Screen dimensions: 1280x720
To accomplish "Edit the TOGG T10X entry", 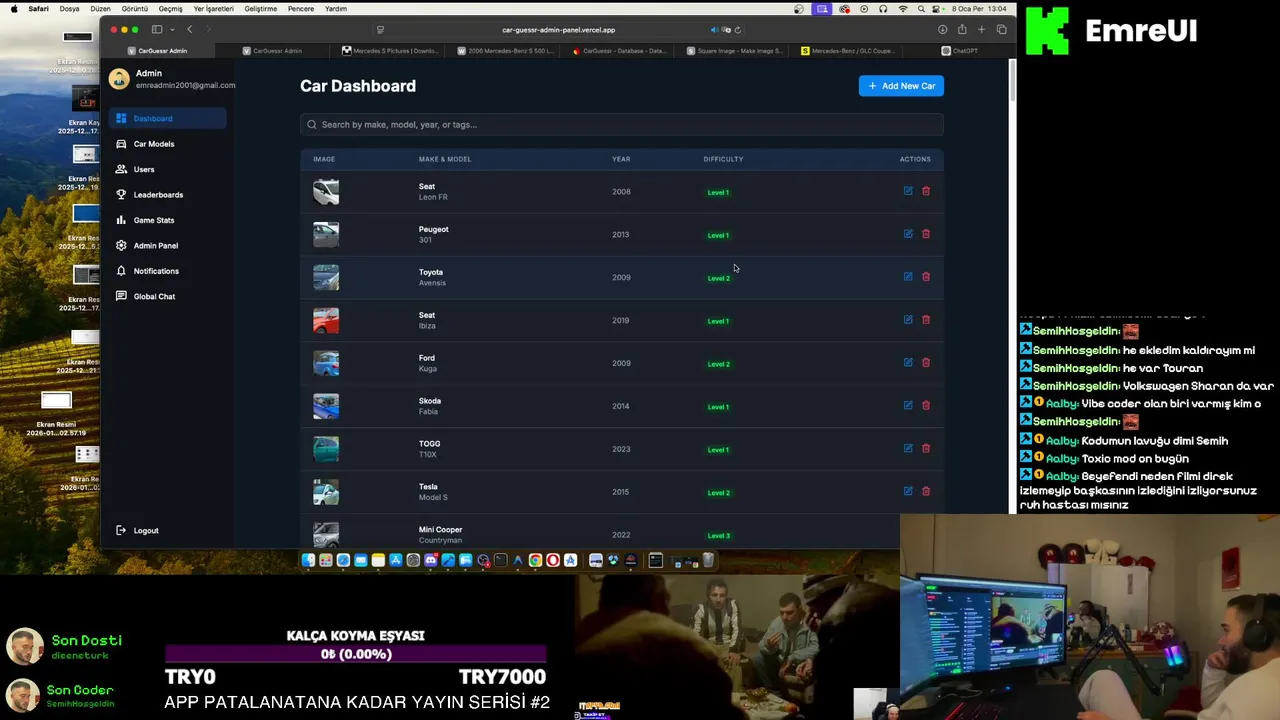I will point(908,448).
